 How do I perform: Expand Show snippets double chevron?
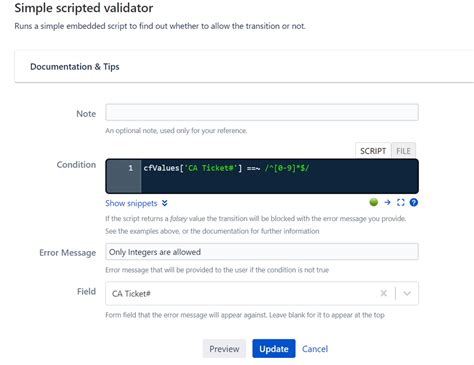[165, 203]
